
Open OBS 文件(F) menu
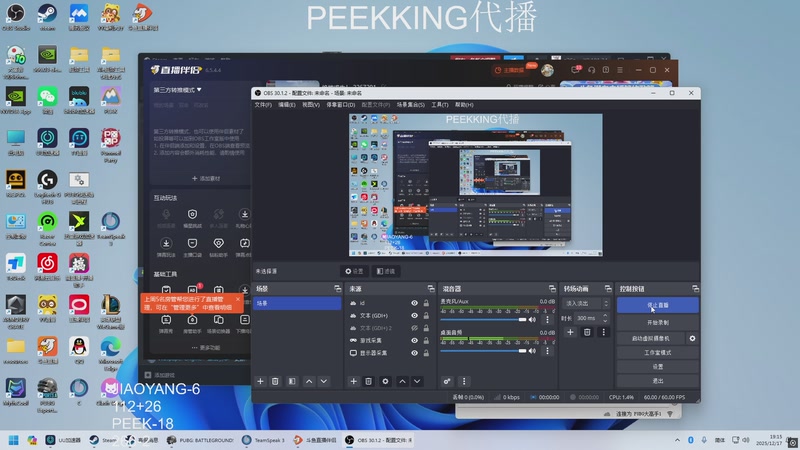point(263,105)
